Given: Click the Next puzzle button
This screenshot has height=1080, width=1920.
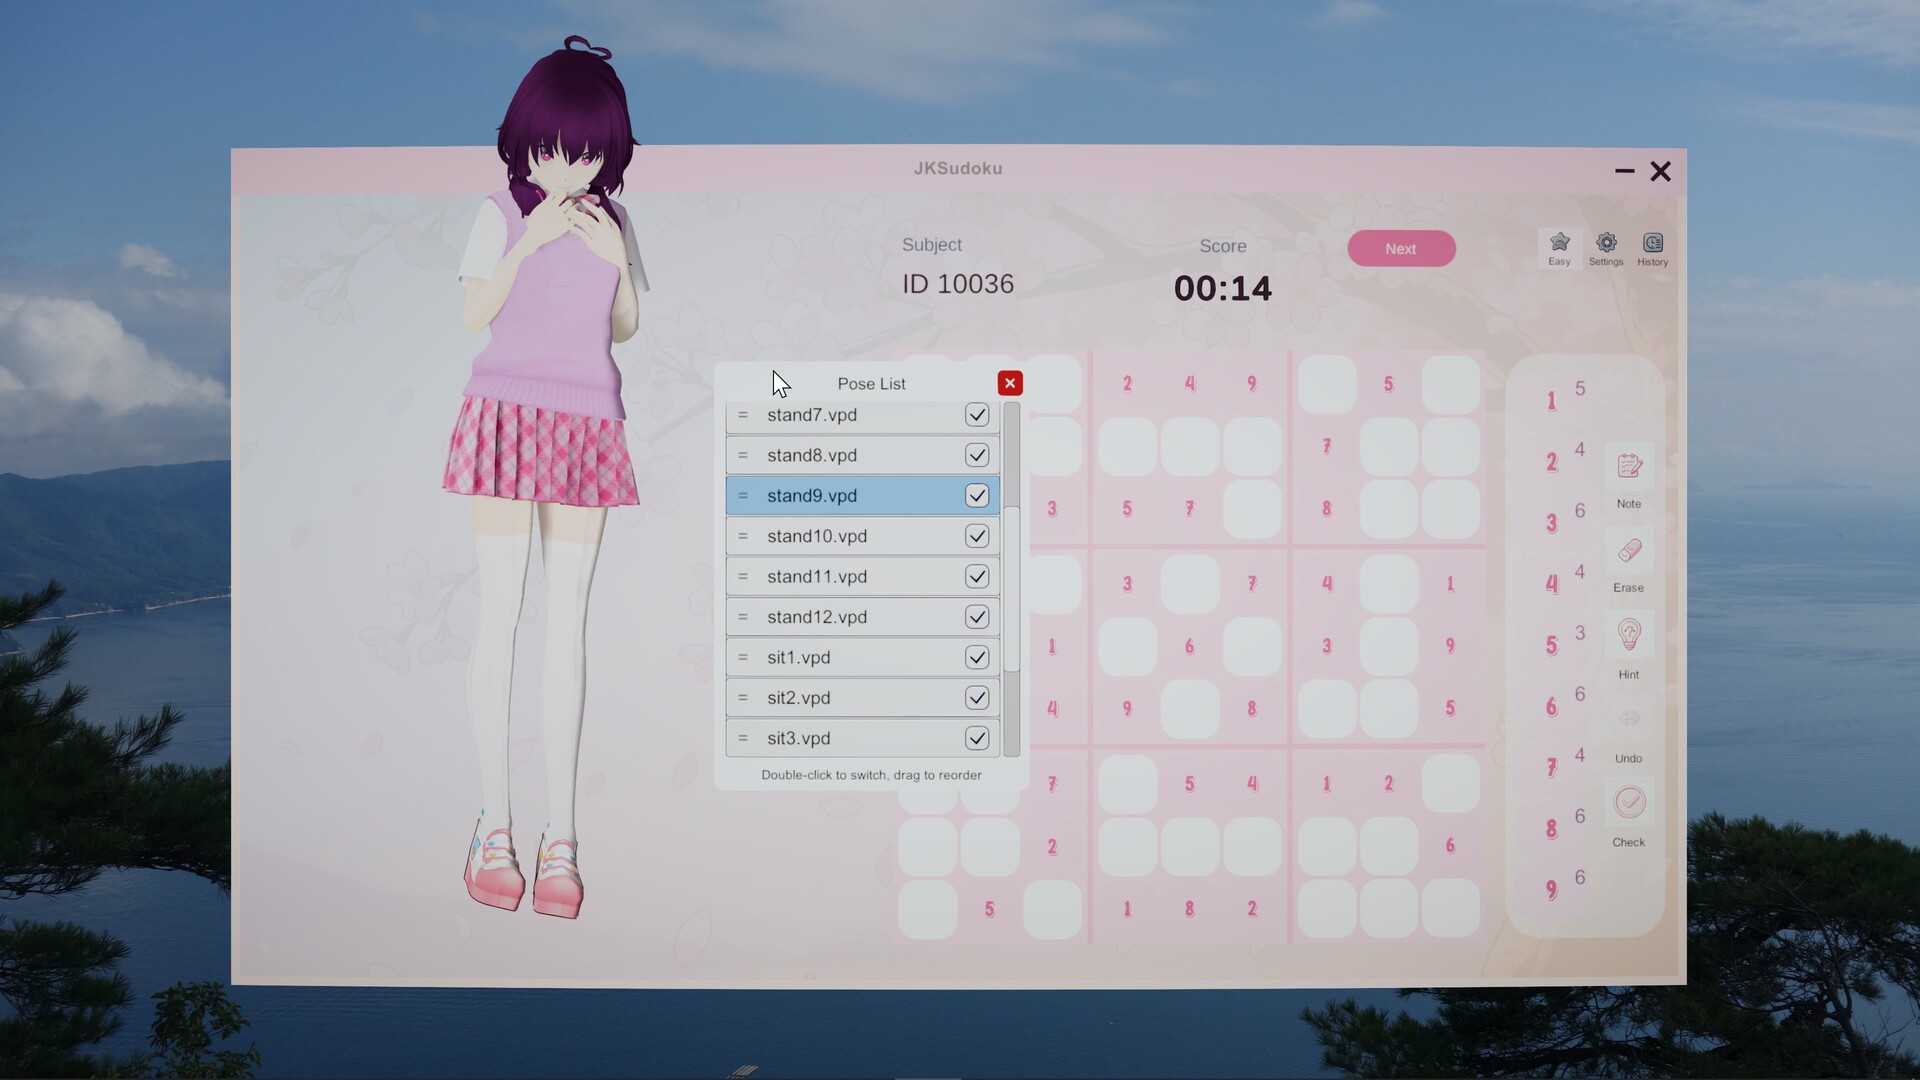Looking at the screenshot, I should point(1401,249).
